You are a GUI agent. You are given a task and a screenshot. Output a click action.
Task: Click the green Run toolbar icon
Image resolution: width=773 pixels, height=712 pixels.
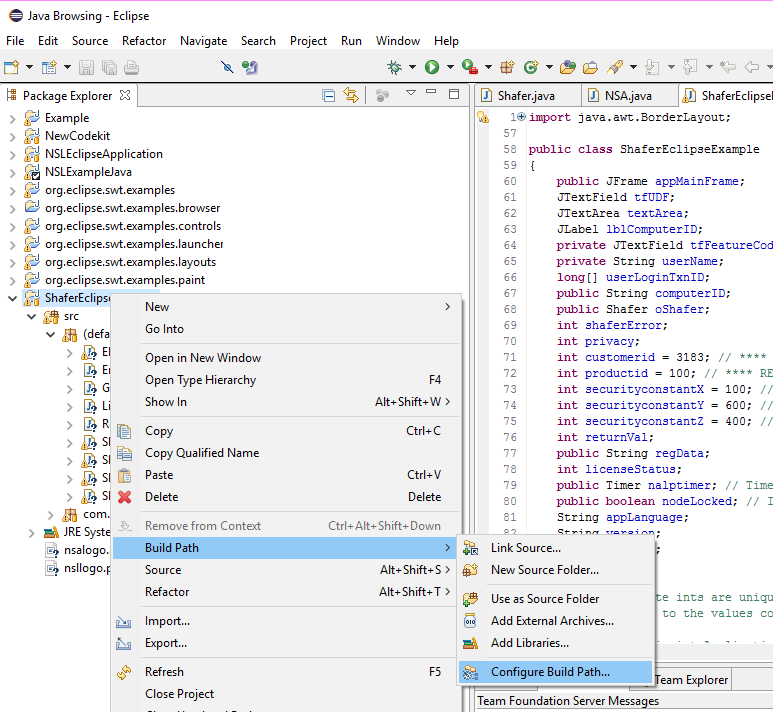(432, 67)
